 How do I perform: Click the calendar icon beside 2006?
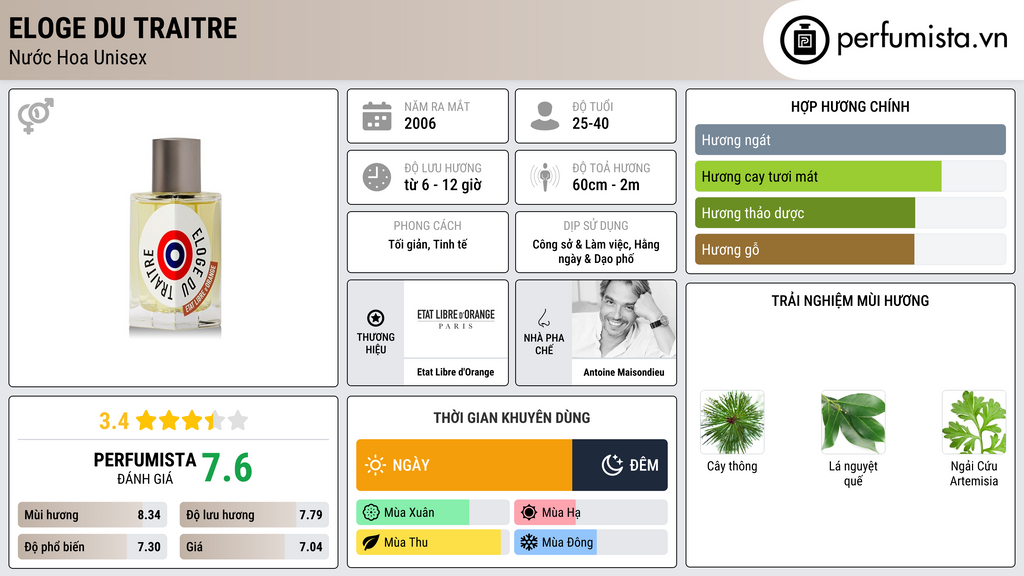pos(377,116)
